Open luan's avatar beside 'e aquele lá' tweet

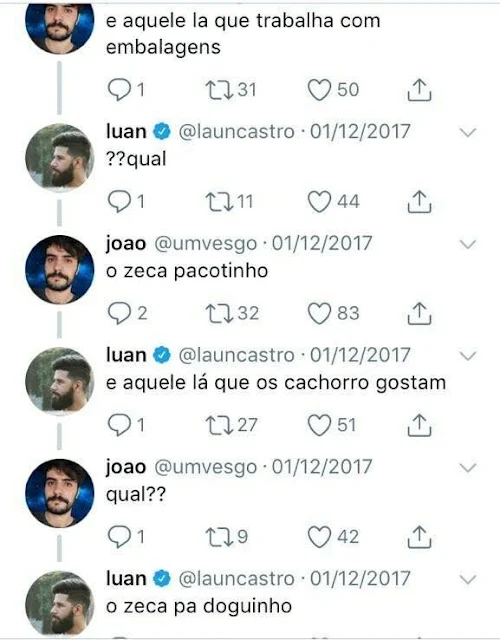[x=60, y=381]
